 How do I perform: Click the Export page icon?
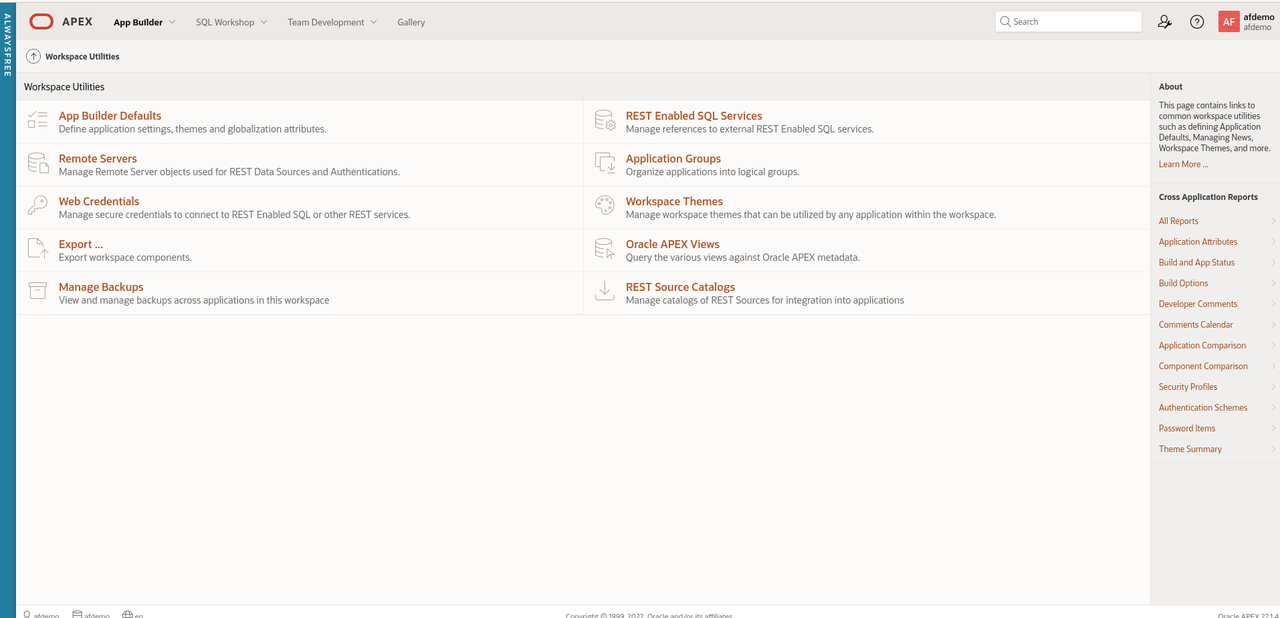tap(37, 249)
